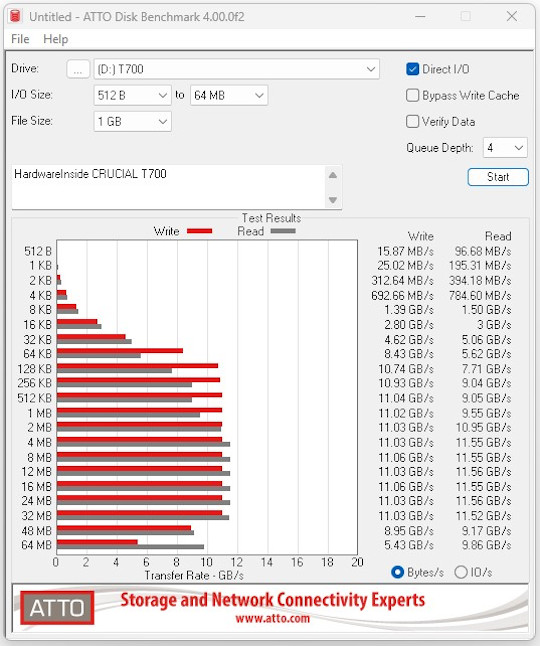Click the 9.17 GB/s read result
The image size is (540, 646).
pyautogui.click(x=486, y=531)
